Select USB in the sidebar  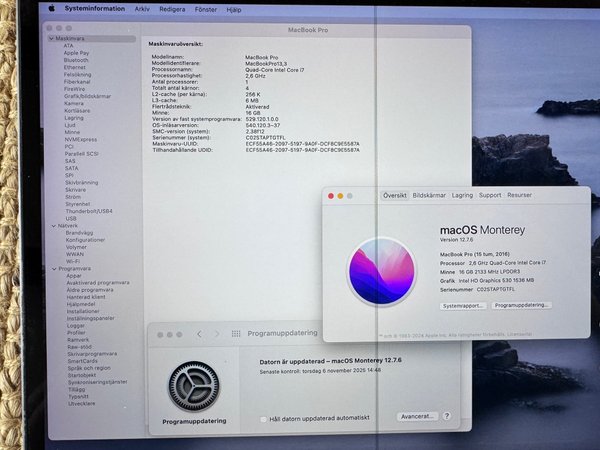71,218
